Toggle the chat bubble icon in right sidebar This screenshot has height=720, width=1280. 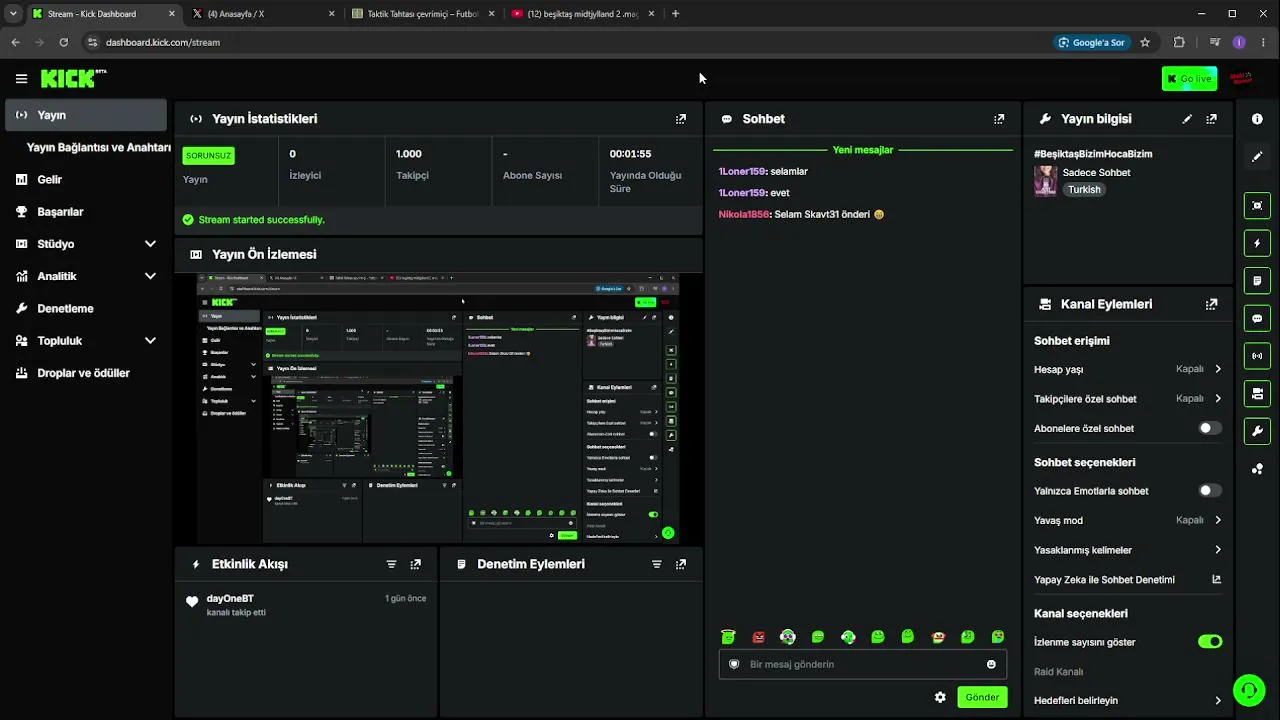(1257, 319)
